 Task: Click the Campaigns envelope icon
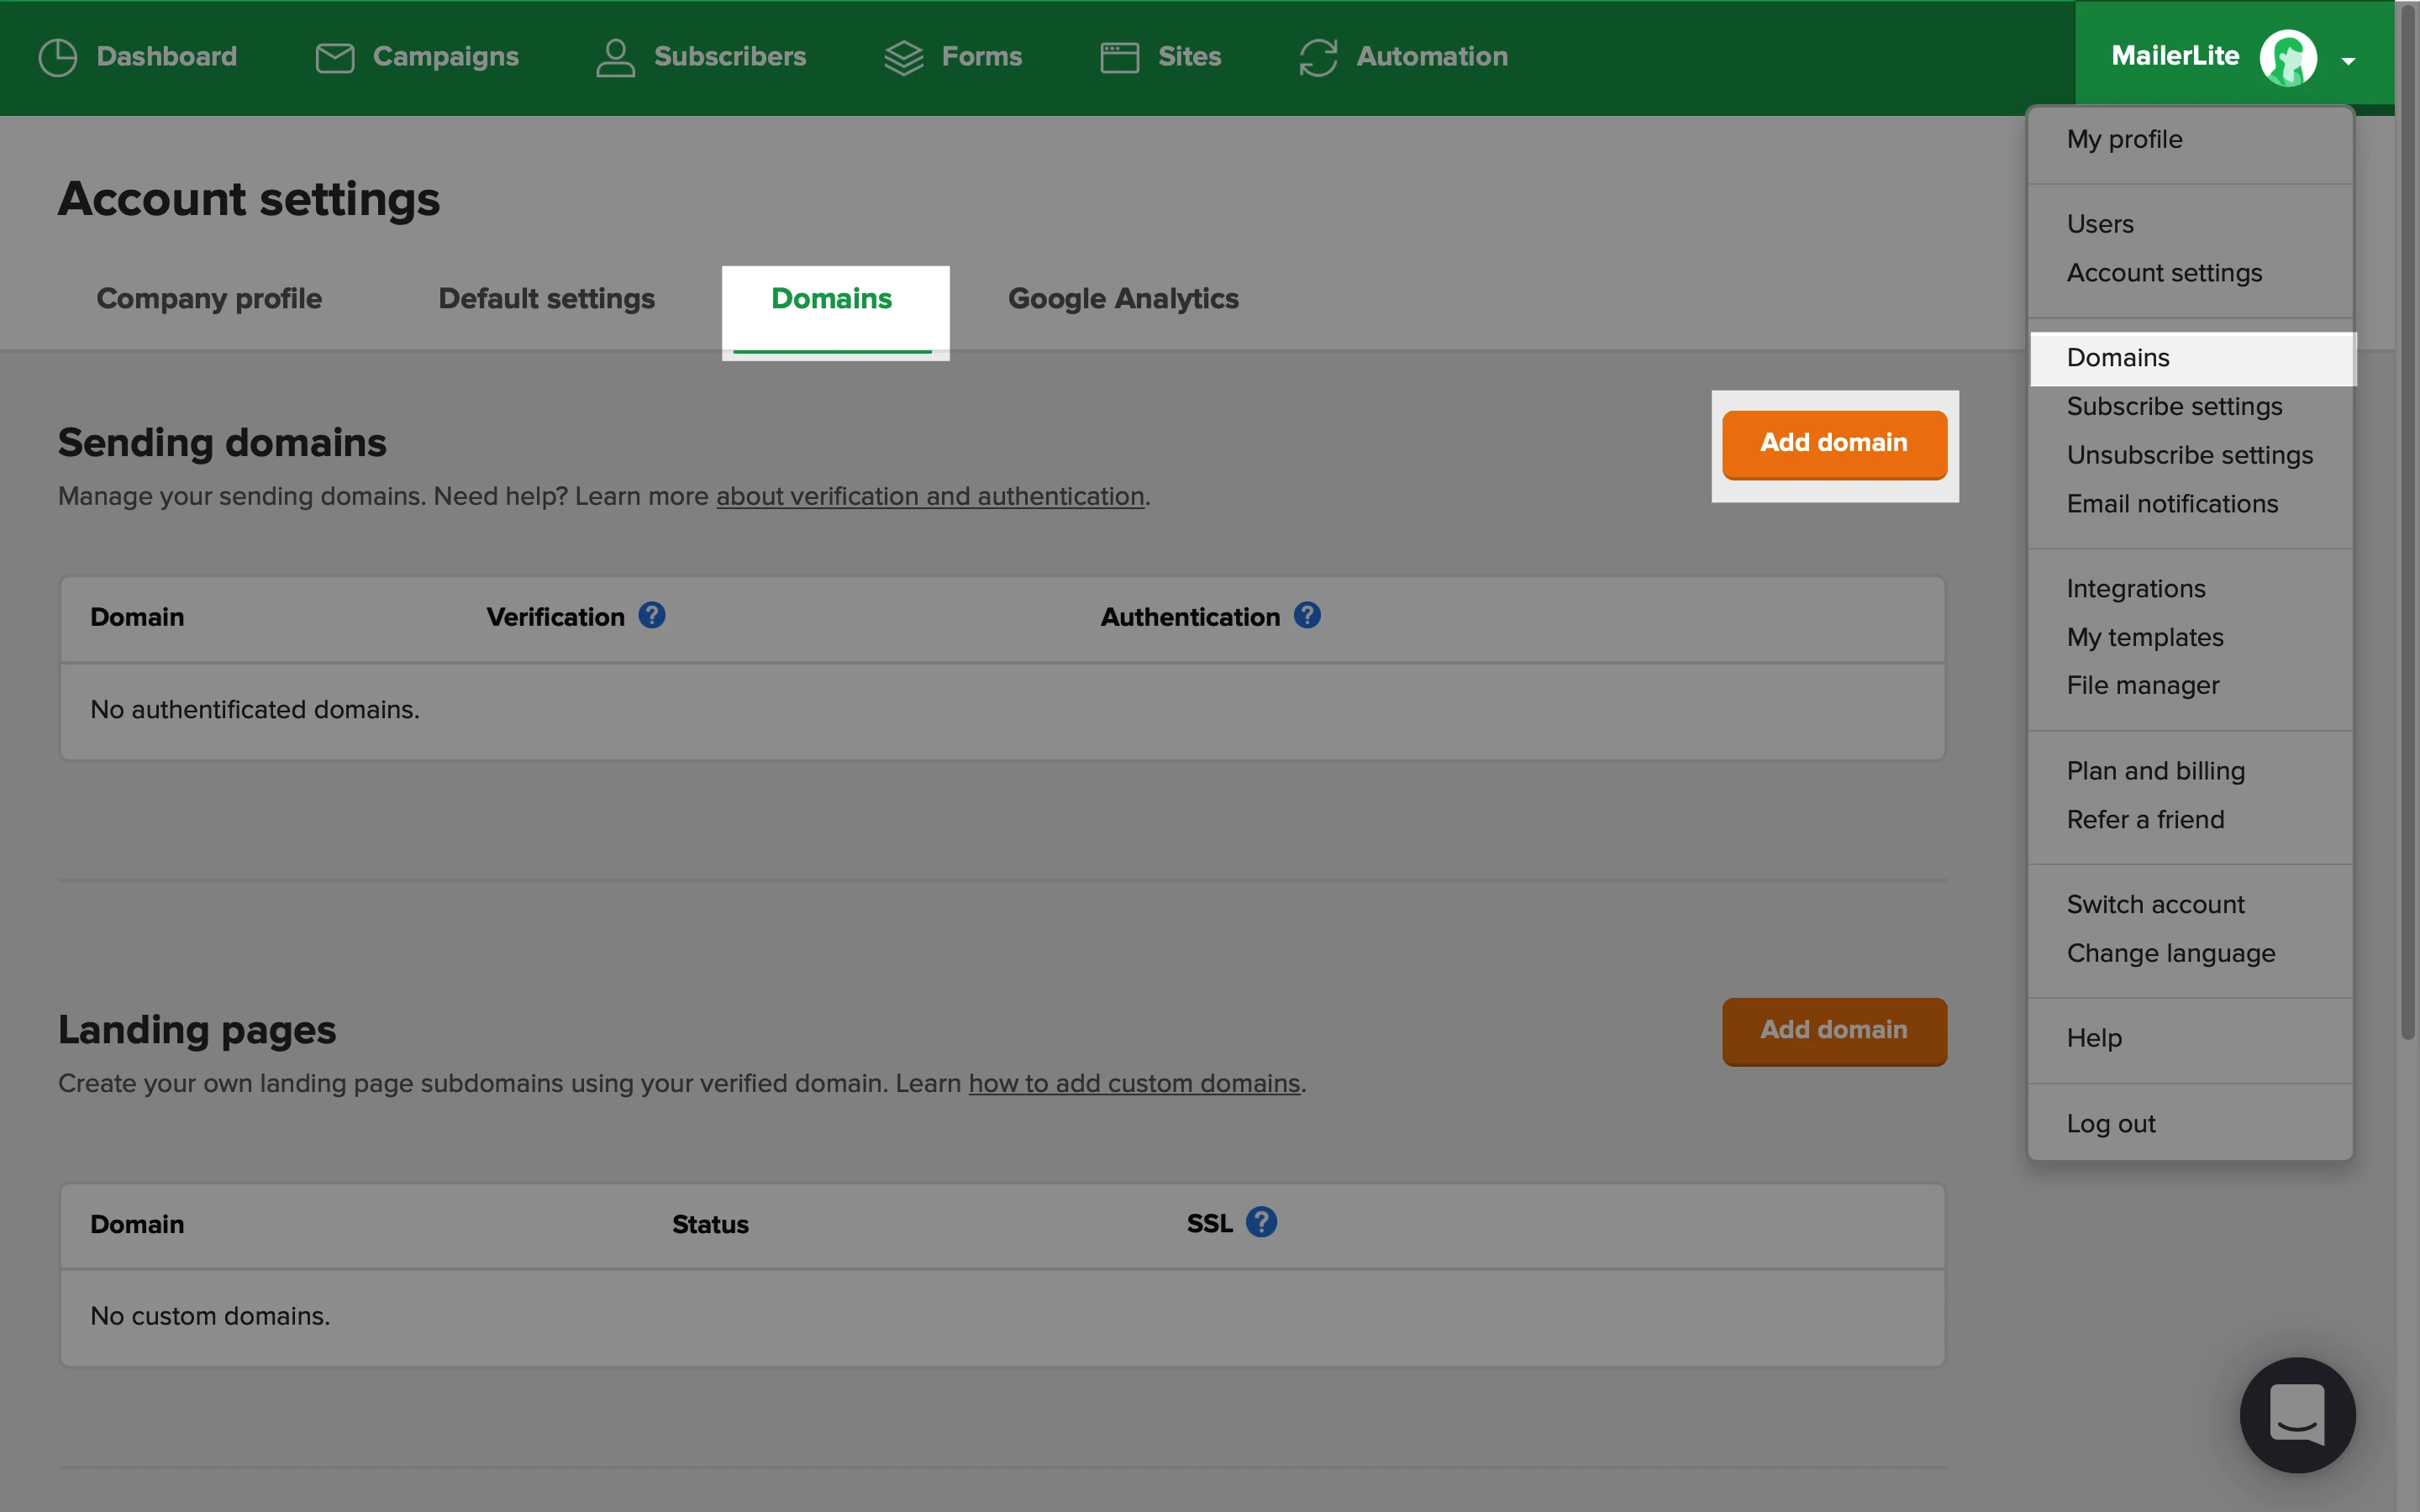pyautogui.click(x=335, y=57)
